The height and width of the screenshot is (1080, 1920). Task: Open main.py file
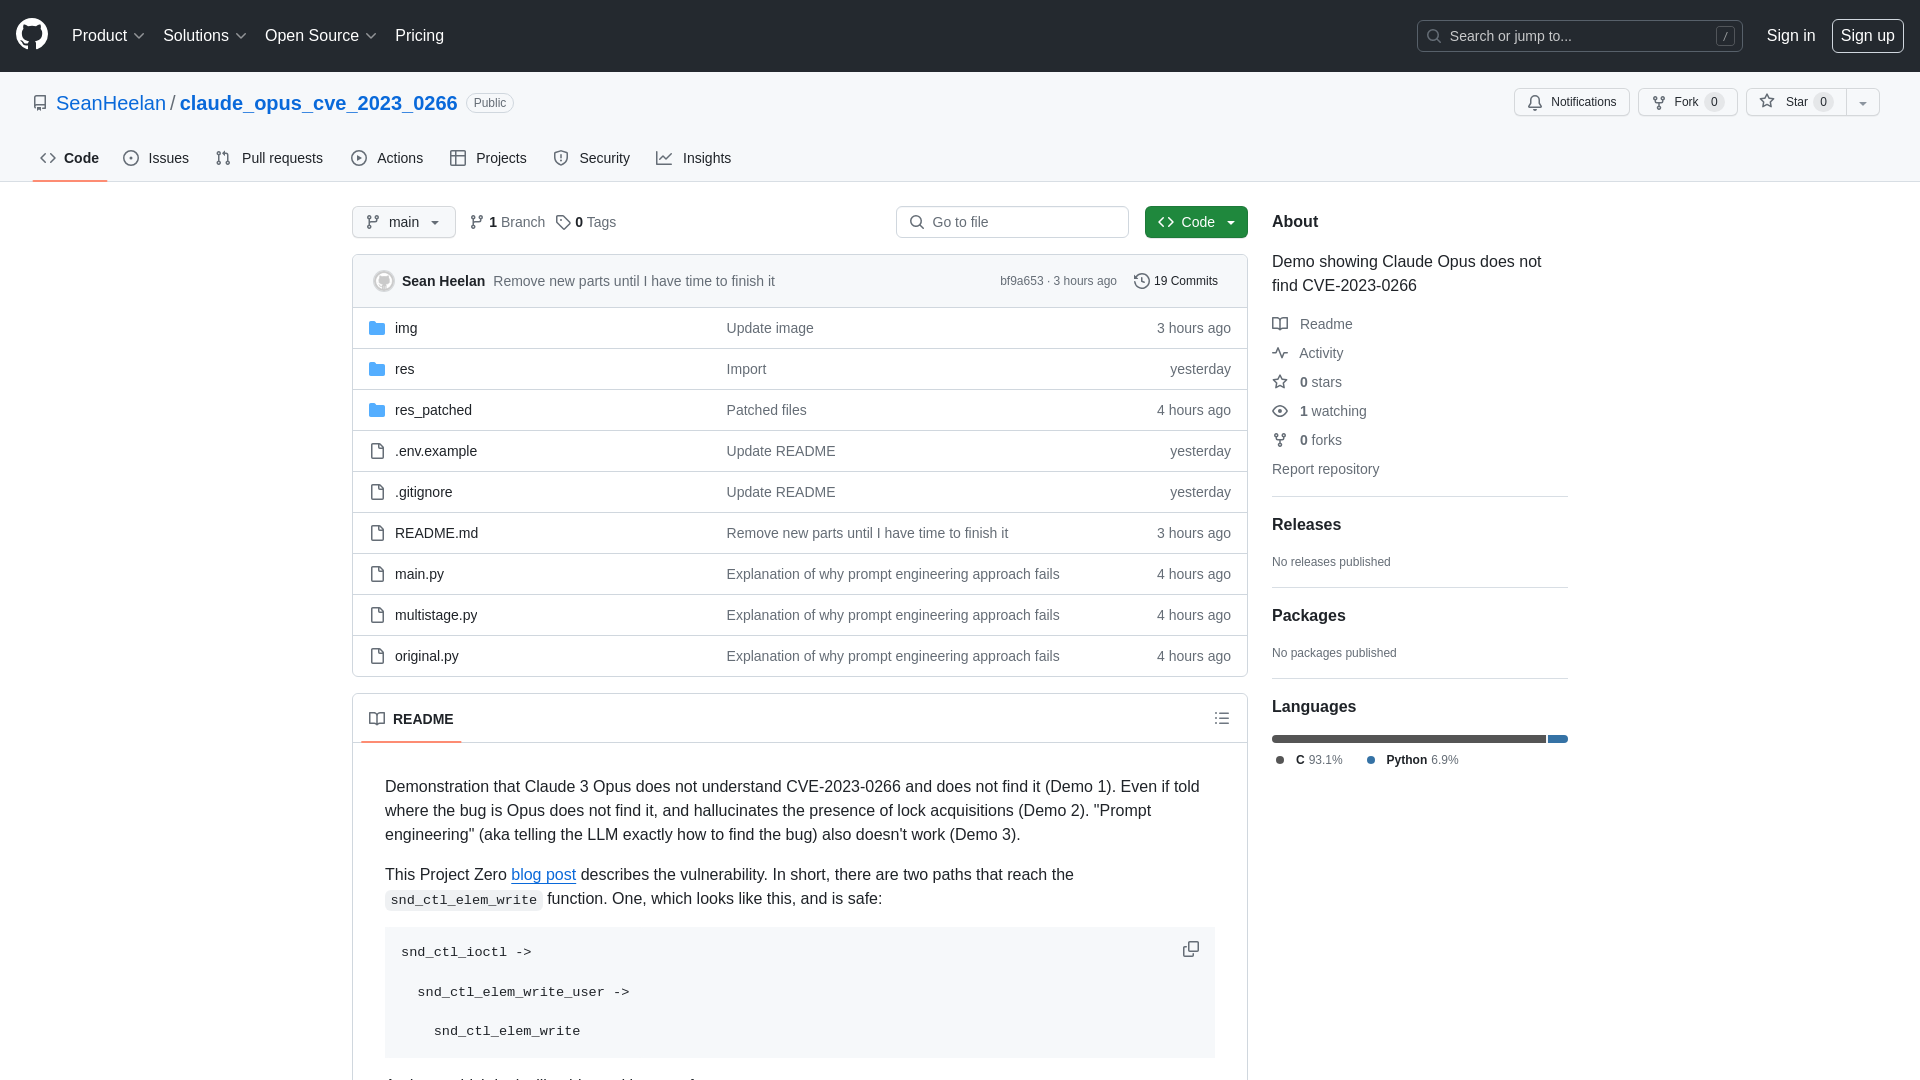419,574
